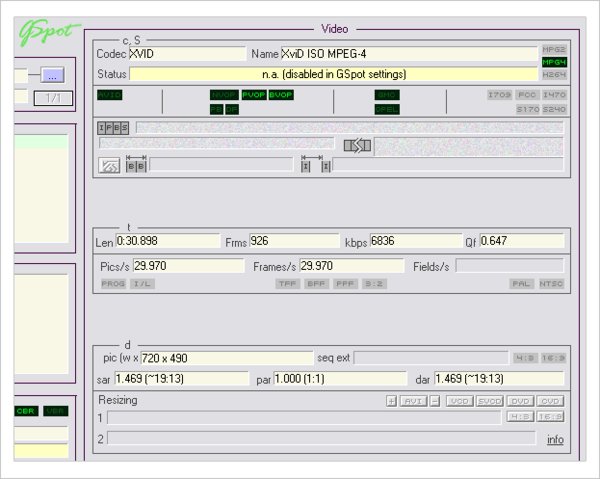The width and height of the screenshot is (600, 479).
Task: Click the H264 codec indicator
Action: (x=554, y=75)
